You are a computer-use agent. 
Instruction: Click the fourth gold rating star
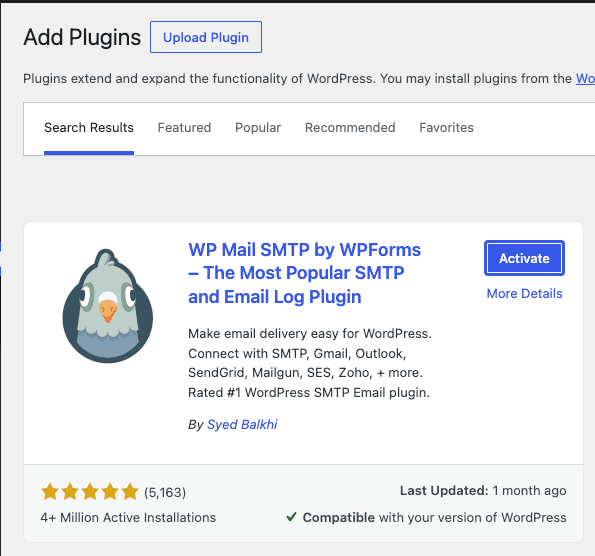point(110,491)
